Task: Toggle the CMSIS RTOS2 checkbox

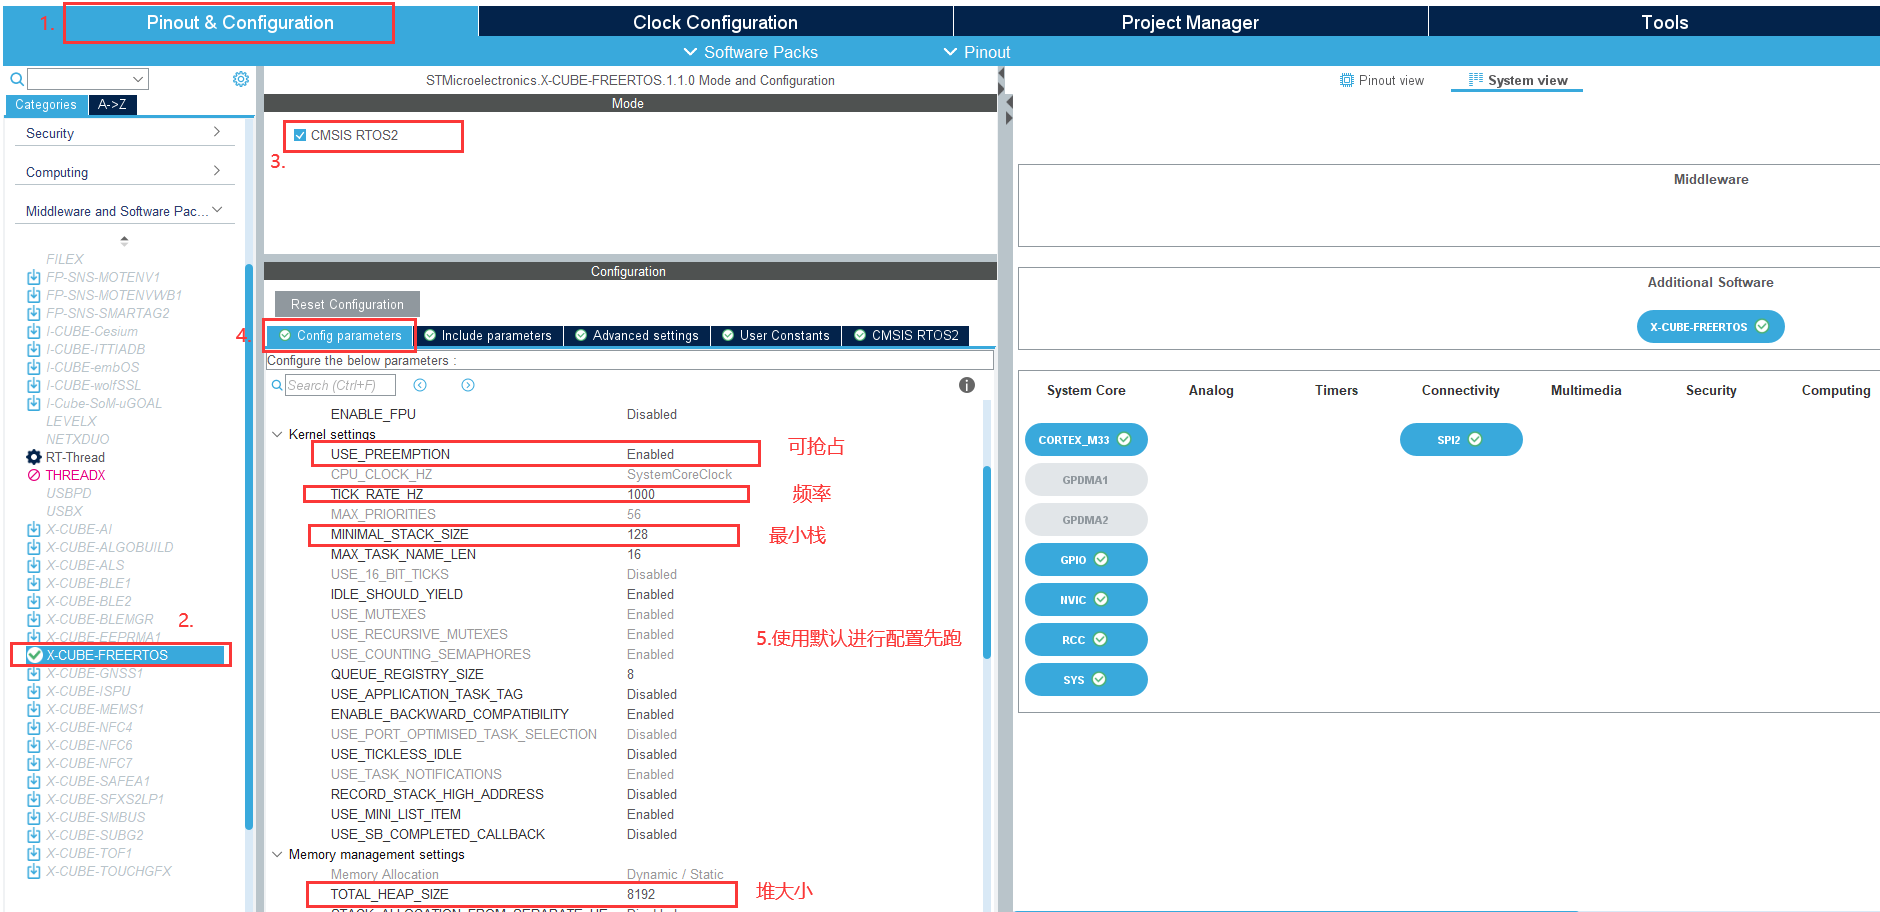Action: pos(300,135)
